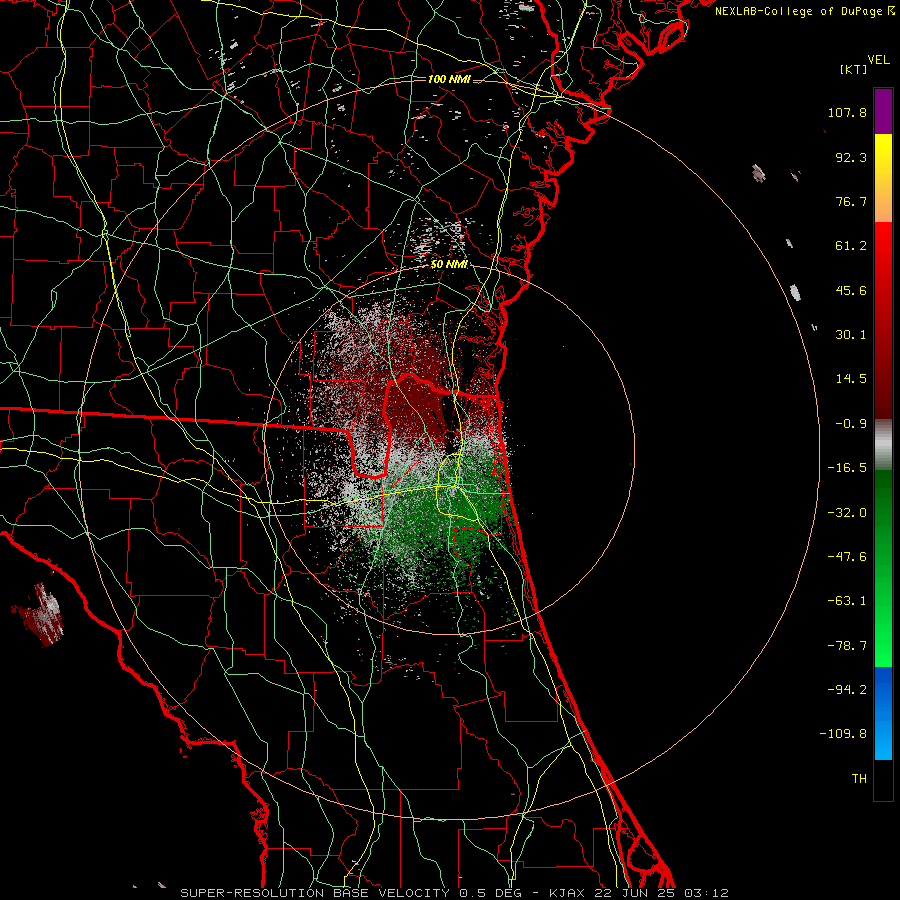Select the 92.3 velocity scale value
The height and width of the screenshot is (900, 900).
tap(851, 157)
